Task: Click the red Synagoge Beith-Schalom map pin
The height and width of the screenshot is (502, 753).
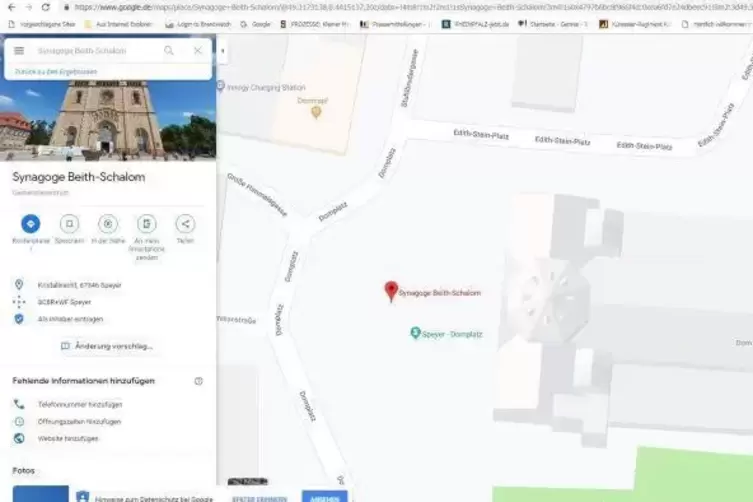Action: coord(391,291)
